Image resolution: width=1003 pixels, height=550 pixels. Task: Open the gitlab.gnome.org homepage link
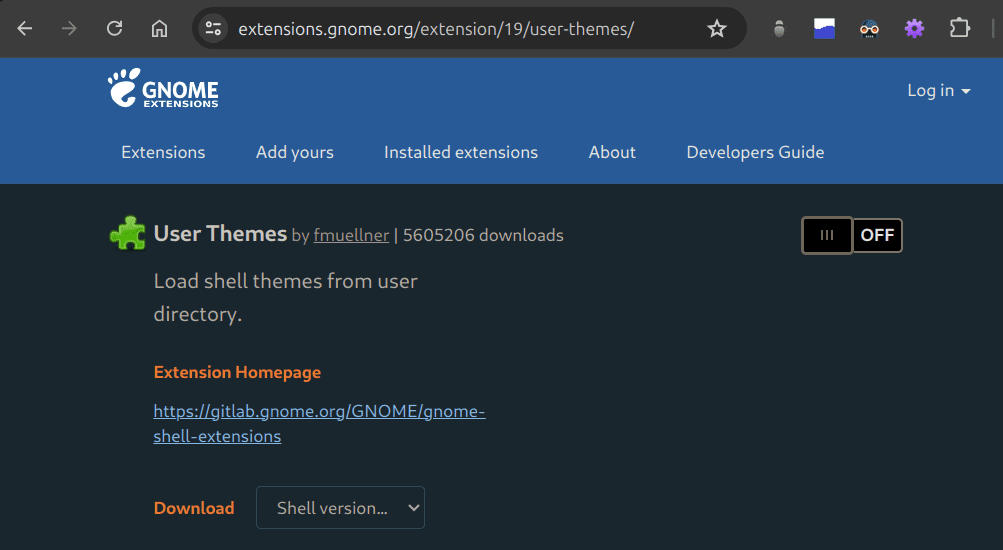(x=318, y=423)
